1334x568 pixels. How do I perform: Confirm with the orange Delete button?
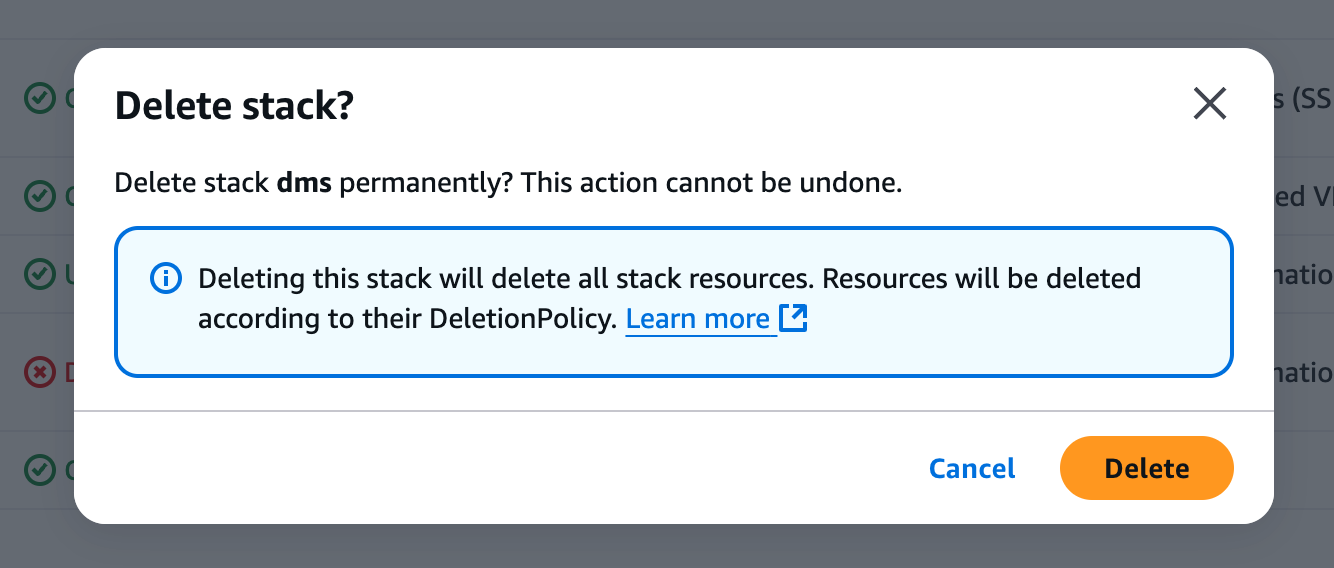[x=1147, y=468]
